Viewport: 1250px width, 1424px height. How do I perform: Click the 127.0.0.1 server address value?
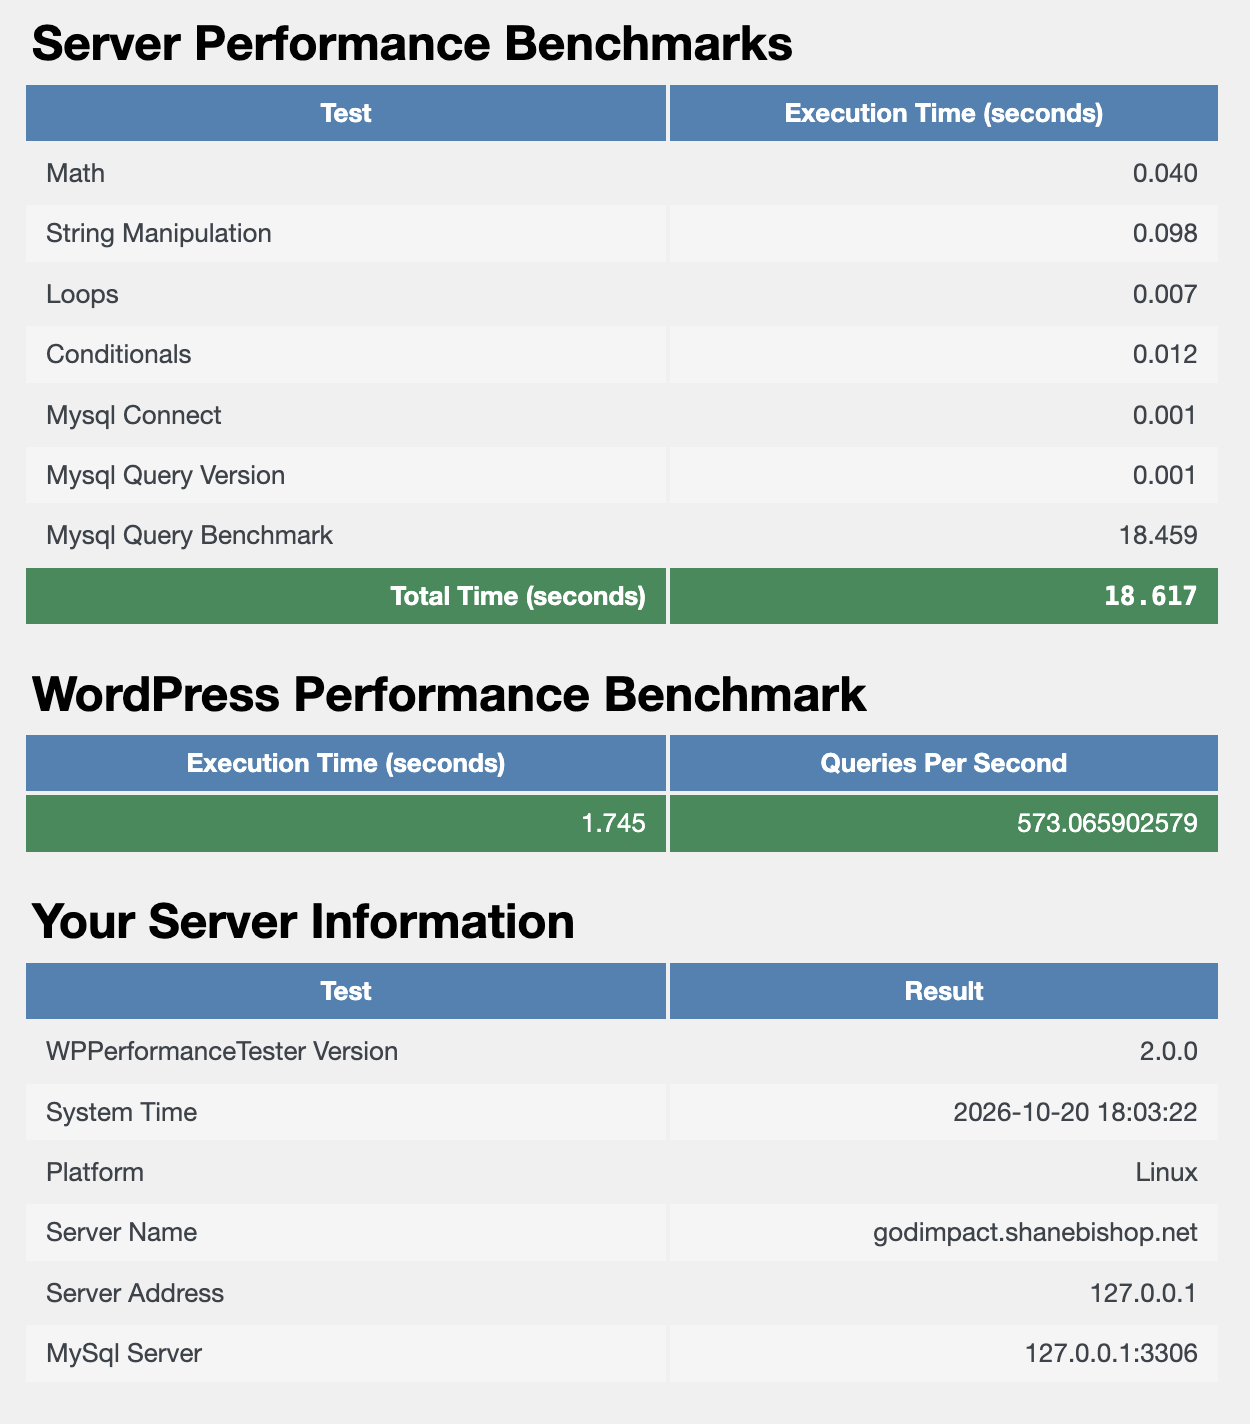(1143, 1293)
